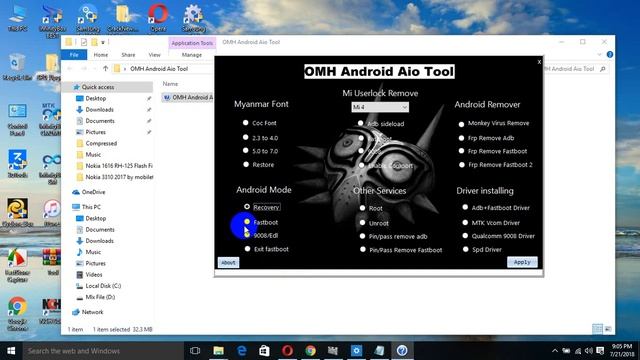The image size is (640, 360).
Task: Choose MTK Vcom Driver option
Action: click(465, 222)
